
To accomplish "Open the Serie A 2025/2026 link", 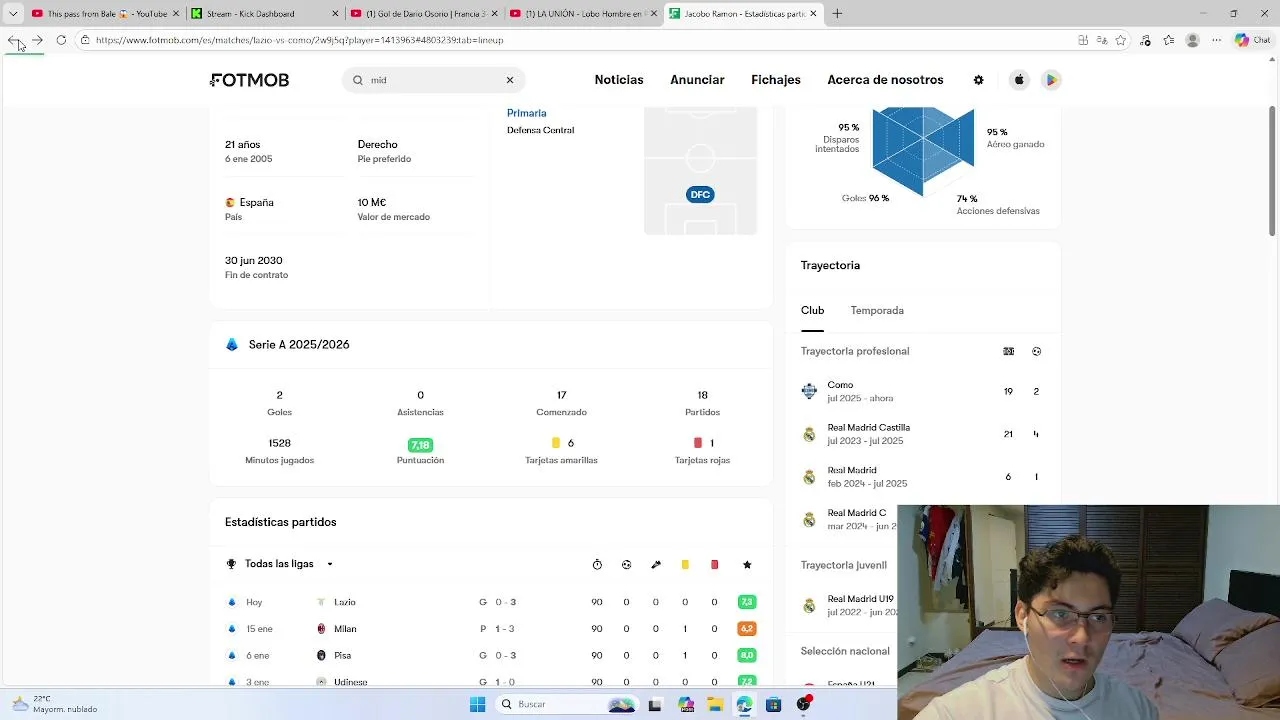I will [x=299, y=344].
